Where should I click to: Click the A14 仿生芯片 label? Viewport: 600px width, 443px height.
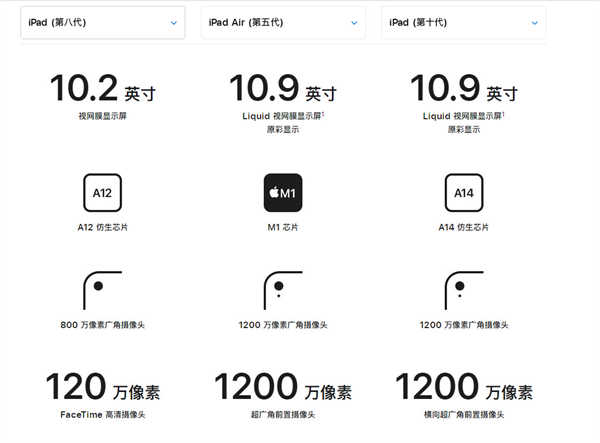[x=464, y=228]
